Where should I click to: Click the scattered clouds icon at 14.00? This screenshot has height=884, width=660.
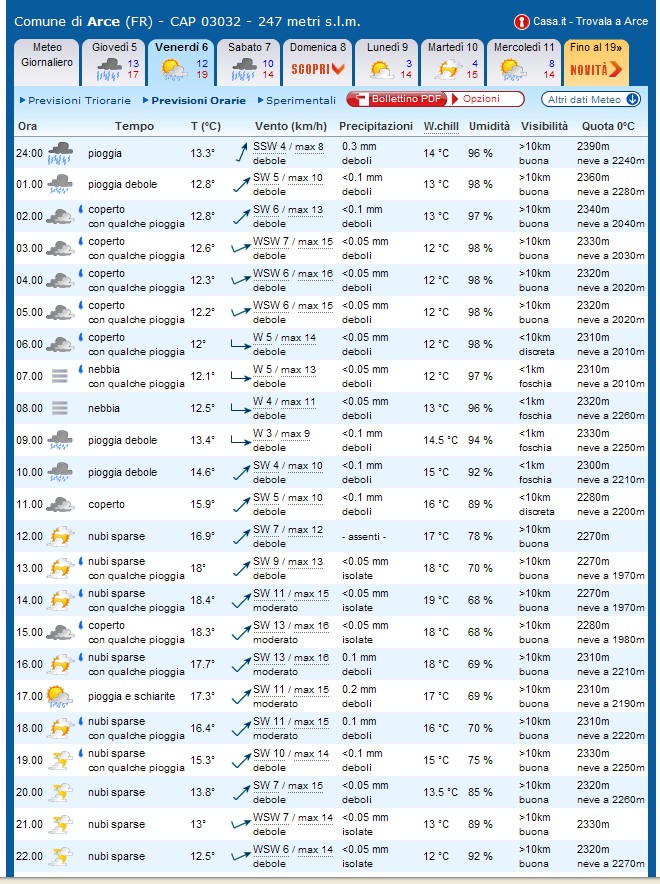(60, 600)
